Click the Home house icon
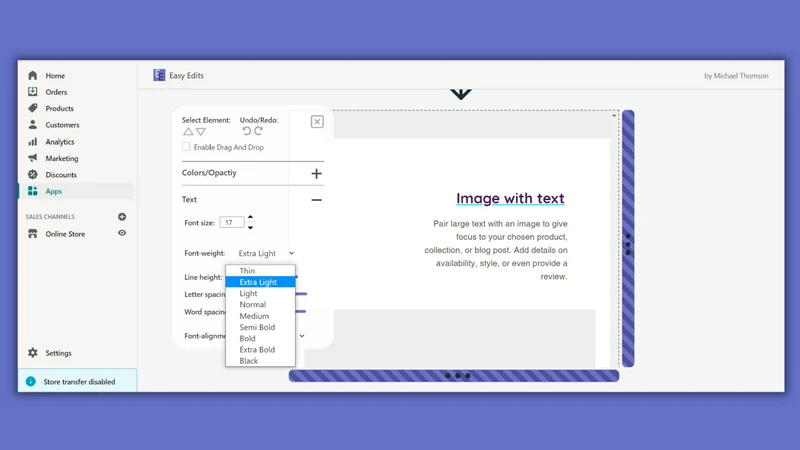The image size is (800, 450). click(x=33, y=76)
